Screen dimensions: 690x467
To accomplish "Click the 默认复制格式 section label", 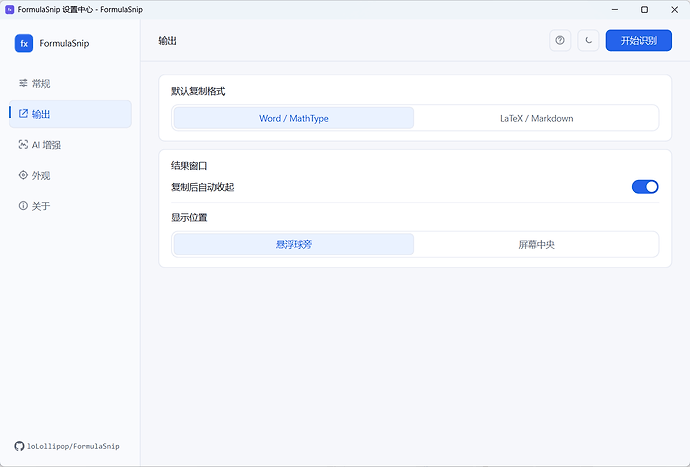I will pos(198,92).
